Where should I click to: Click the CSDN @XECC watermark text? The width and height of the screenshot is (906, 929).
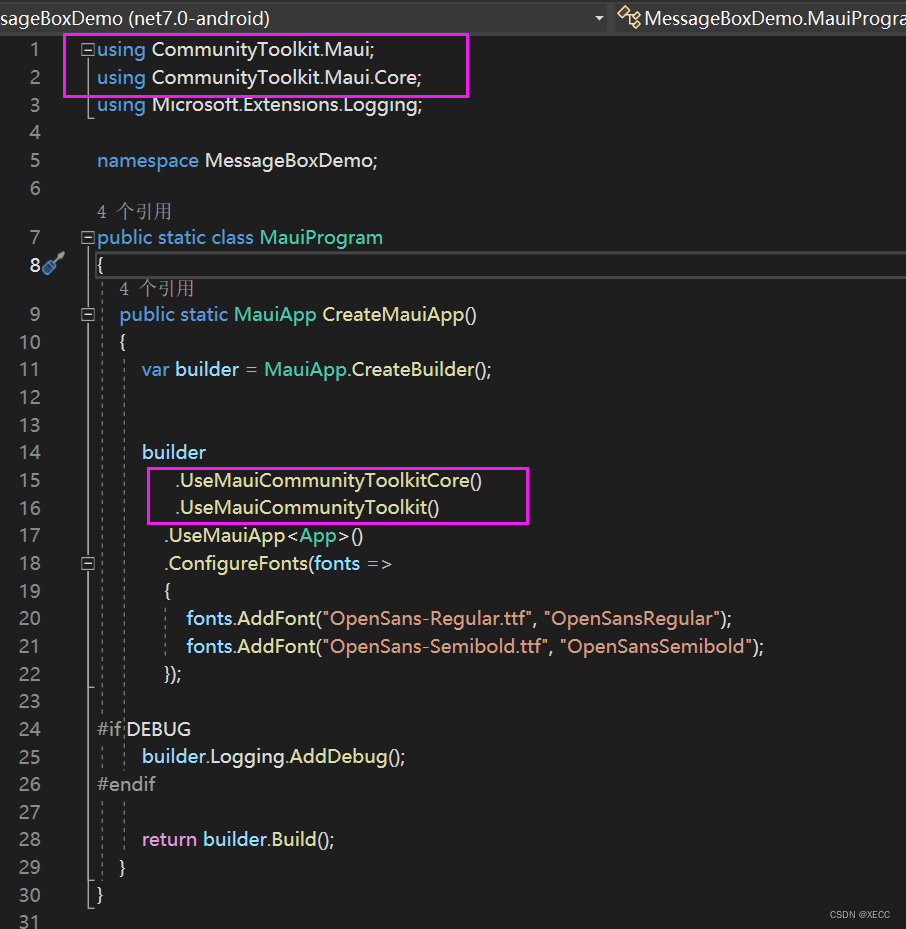click(859, 914)
